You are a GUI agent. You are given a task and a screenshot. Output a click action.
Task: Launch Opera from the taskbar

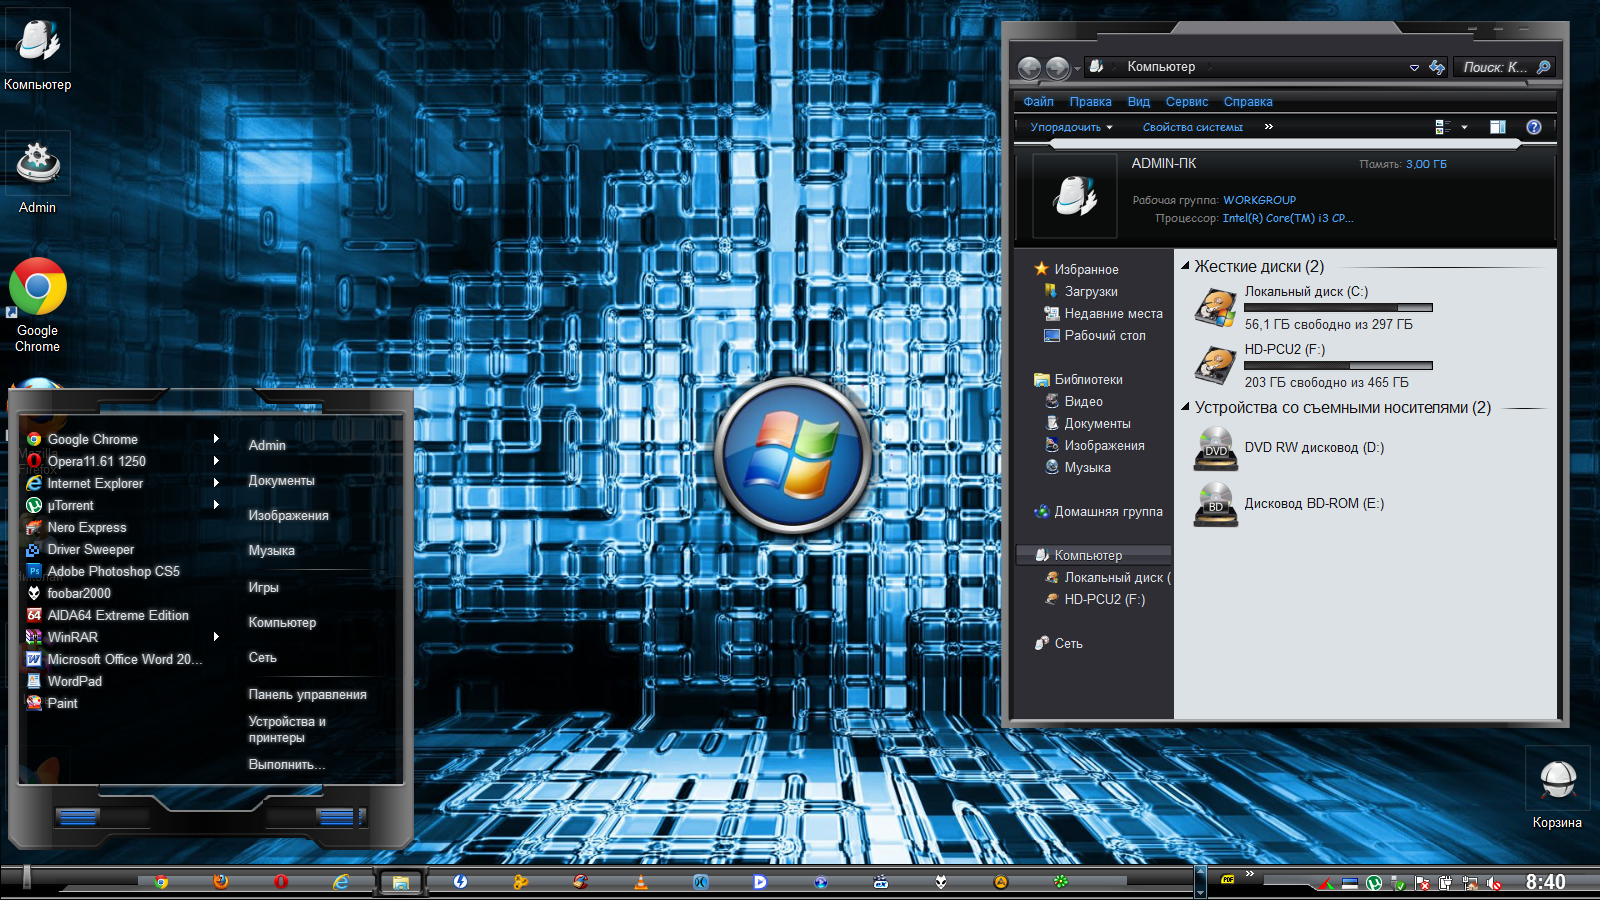point(281,882)
